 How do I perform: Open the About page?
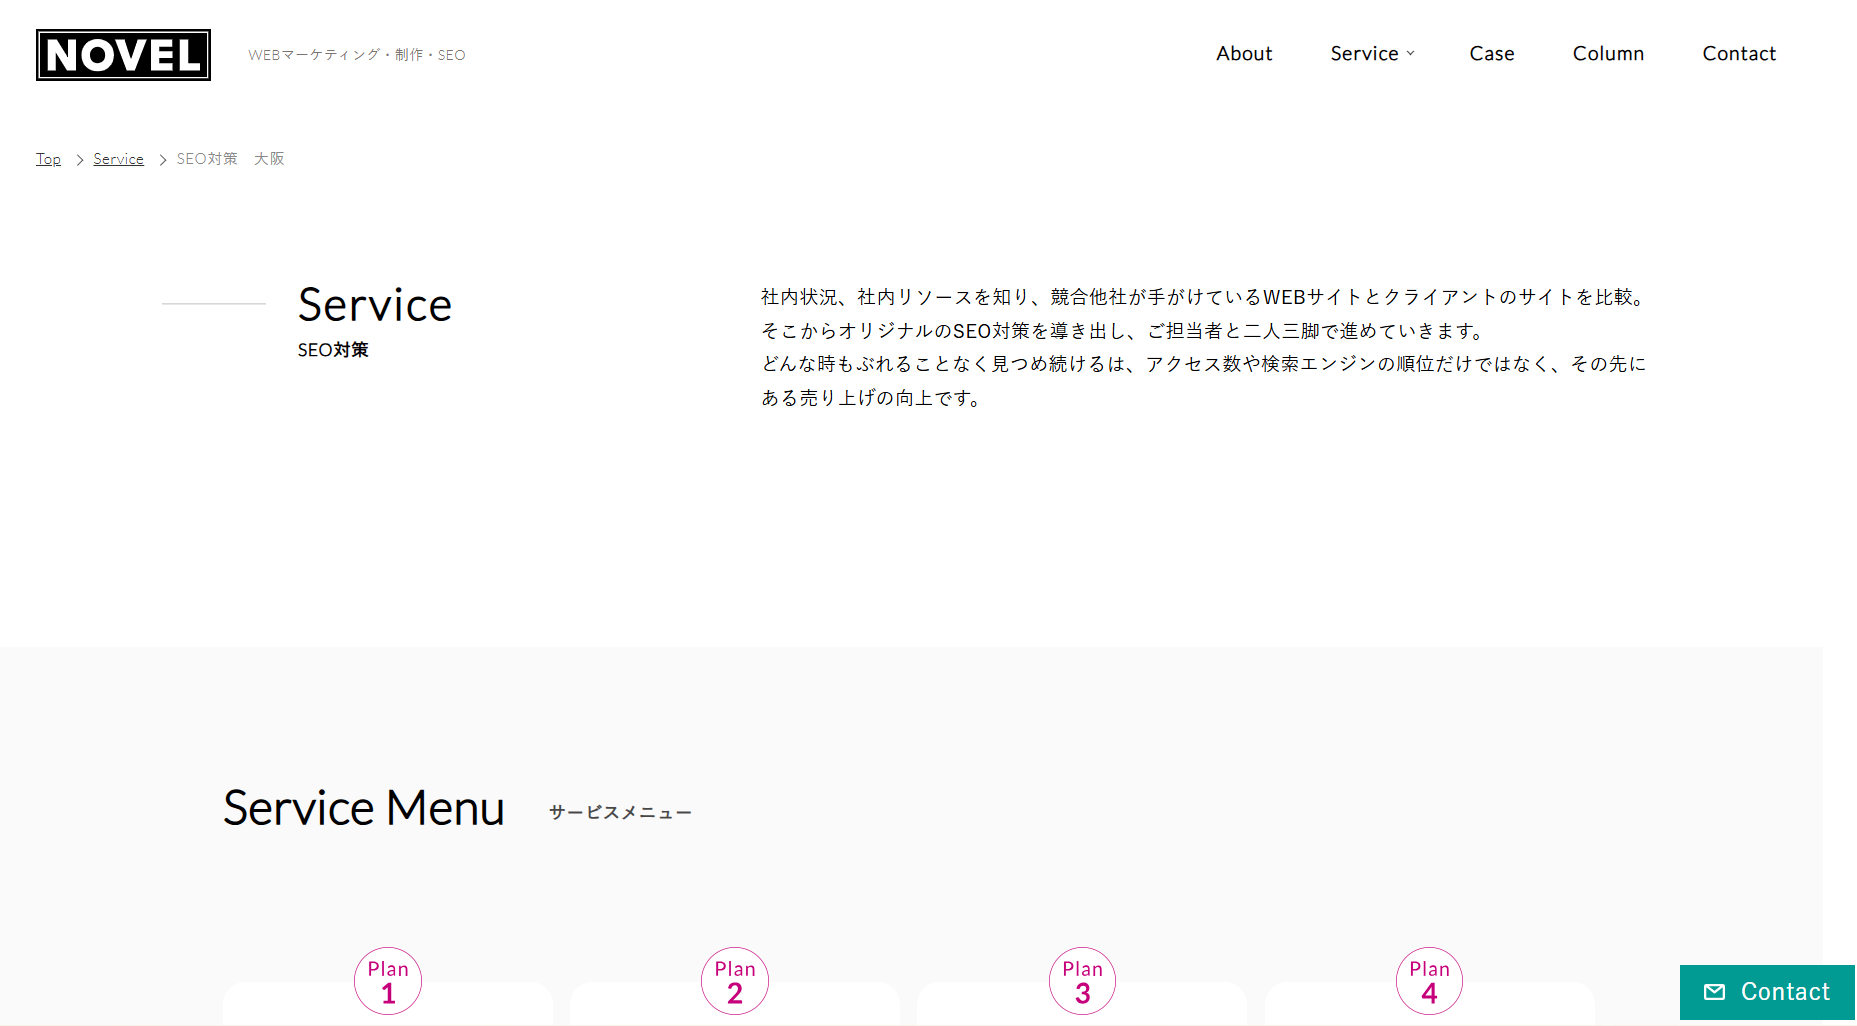click(x=1244, y=53)
